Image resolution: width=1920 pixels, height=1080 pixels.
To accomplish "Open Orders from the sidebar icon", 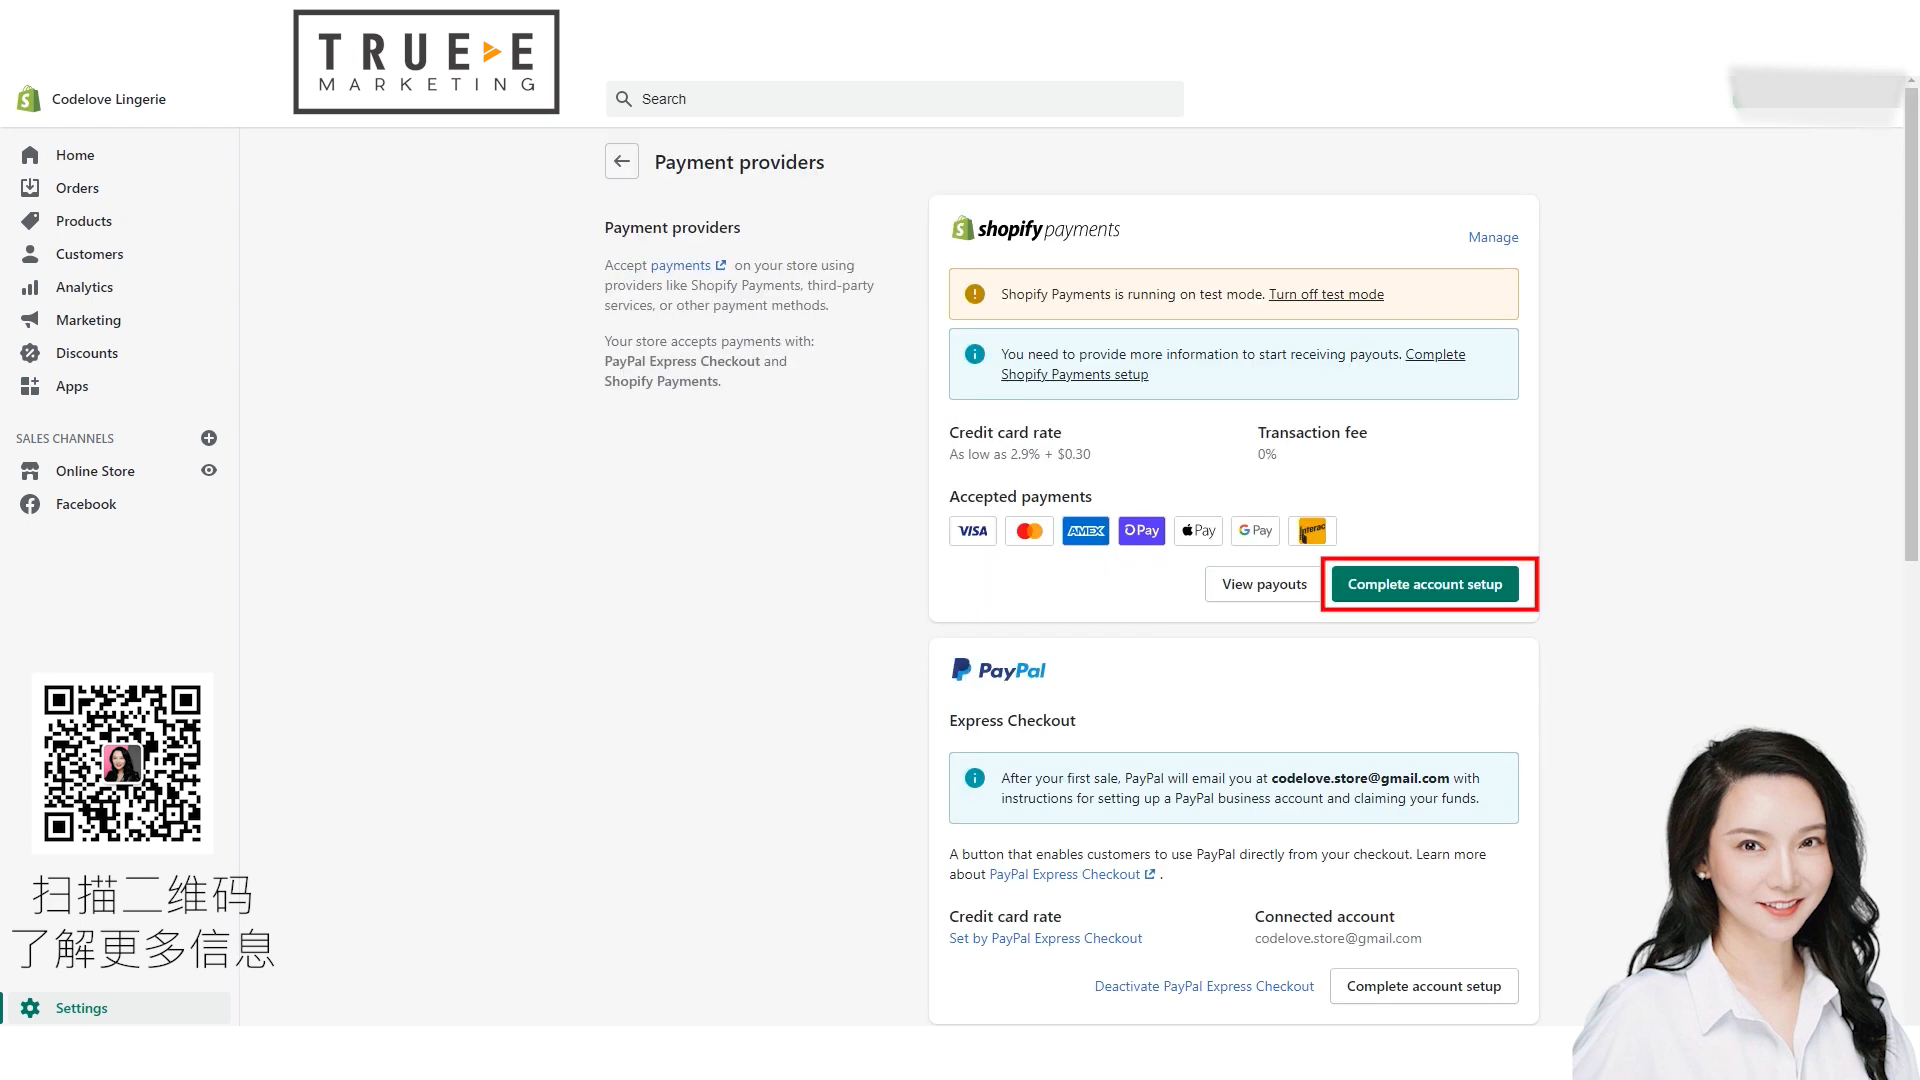I will (x=31, y=188).
